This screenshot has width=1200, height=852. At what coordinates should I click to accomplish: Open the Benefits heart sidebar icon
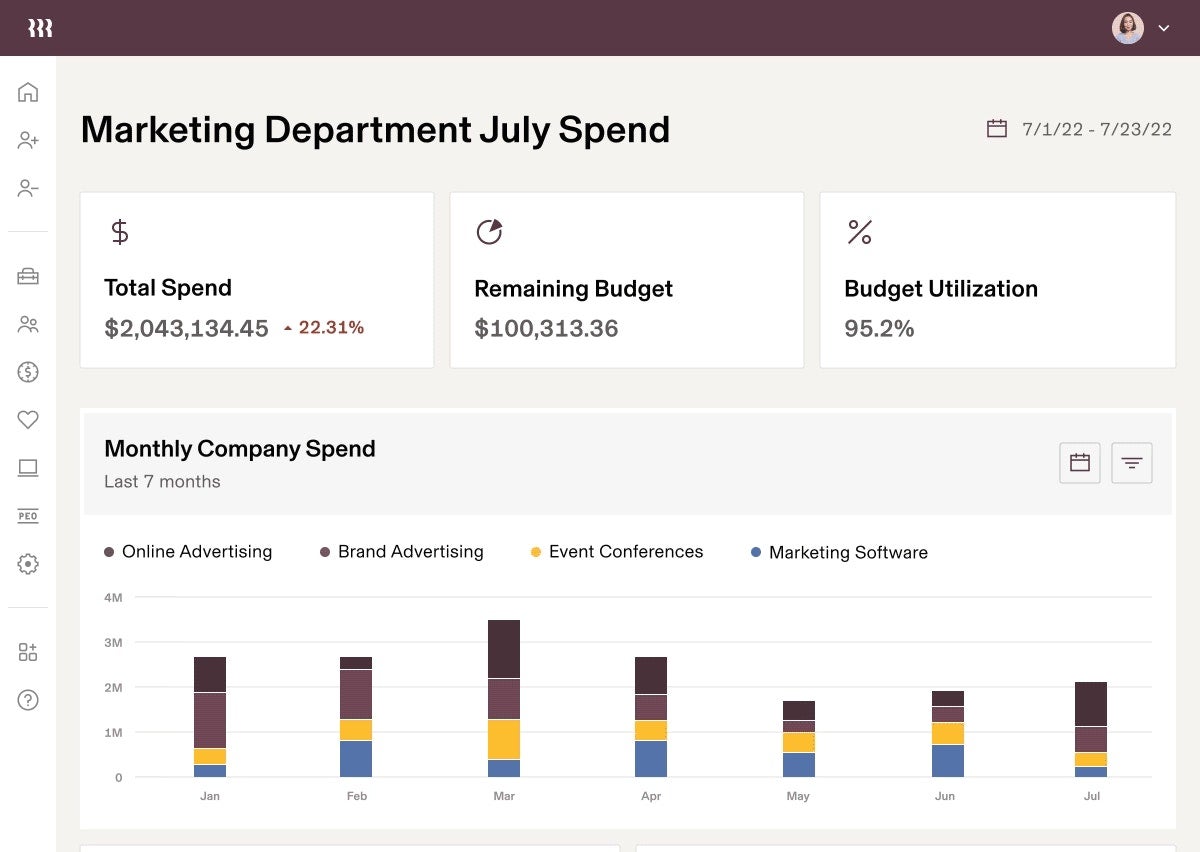tap(28, 420)
